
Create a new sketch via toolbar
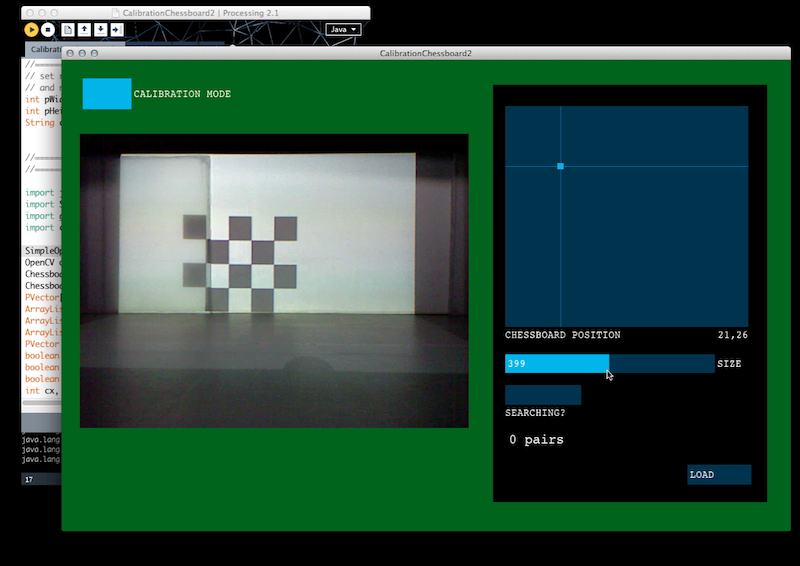pos(68,30)
